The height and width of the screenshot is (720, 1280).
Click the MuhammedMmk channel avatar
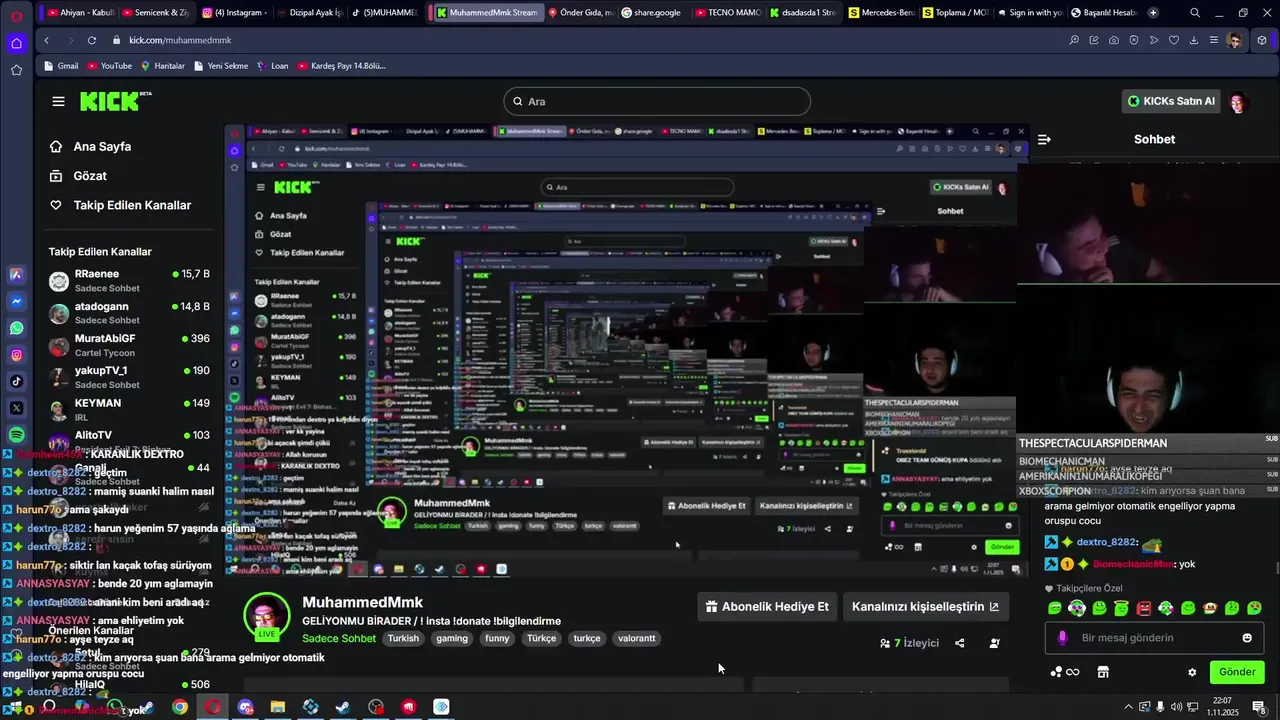267,614
